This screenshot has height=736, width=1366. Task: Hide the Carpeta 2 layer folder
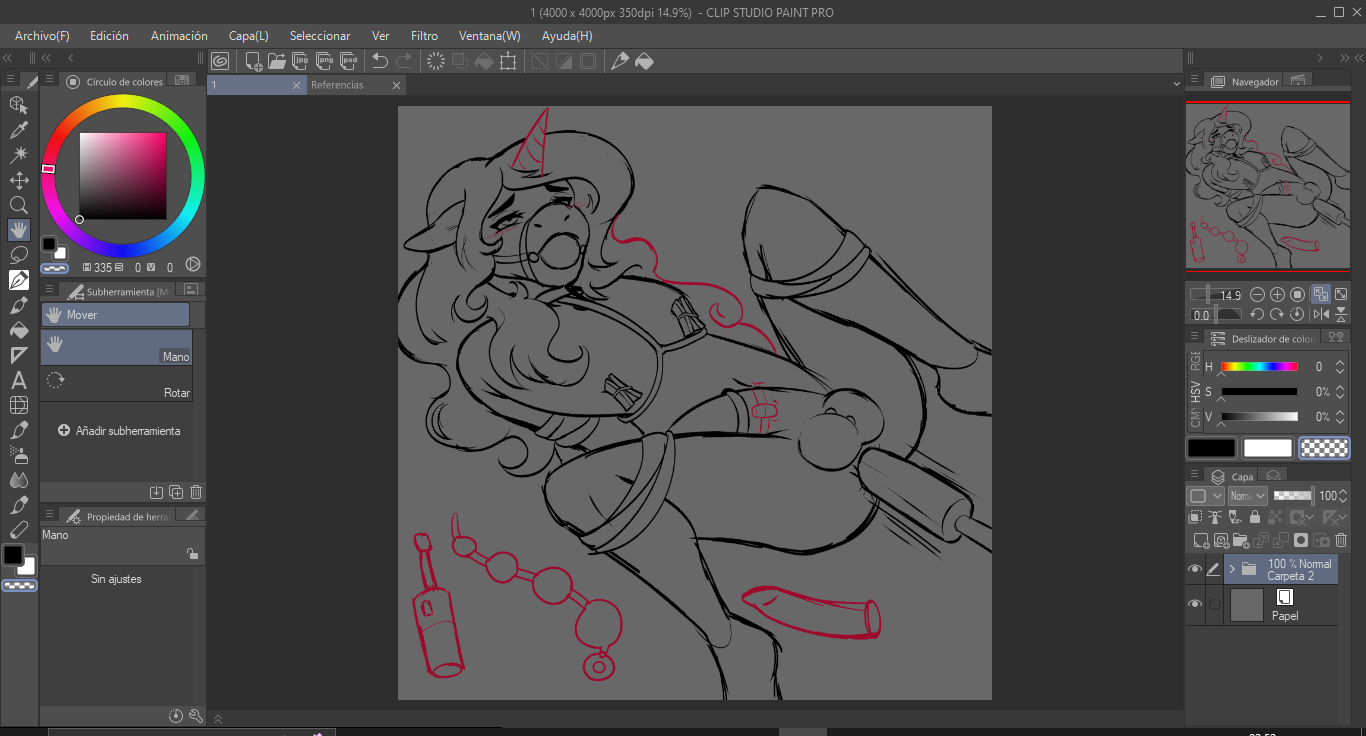(x=1194, y=570)
